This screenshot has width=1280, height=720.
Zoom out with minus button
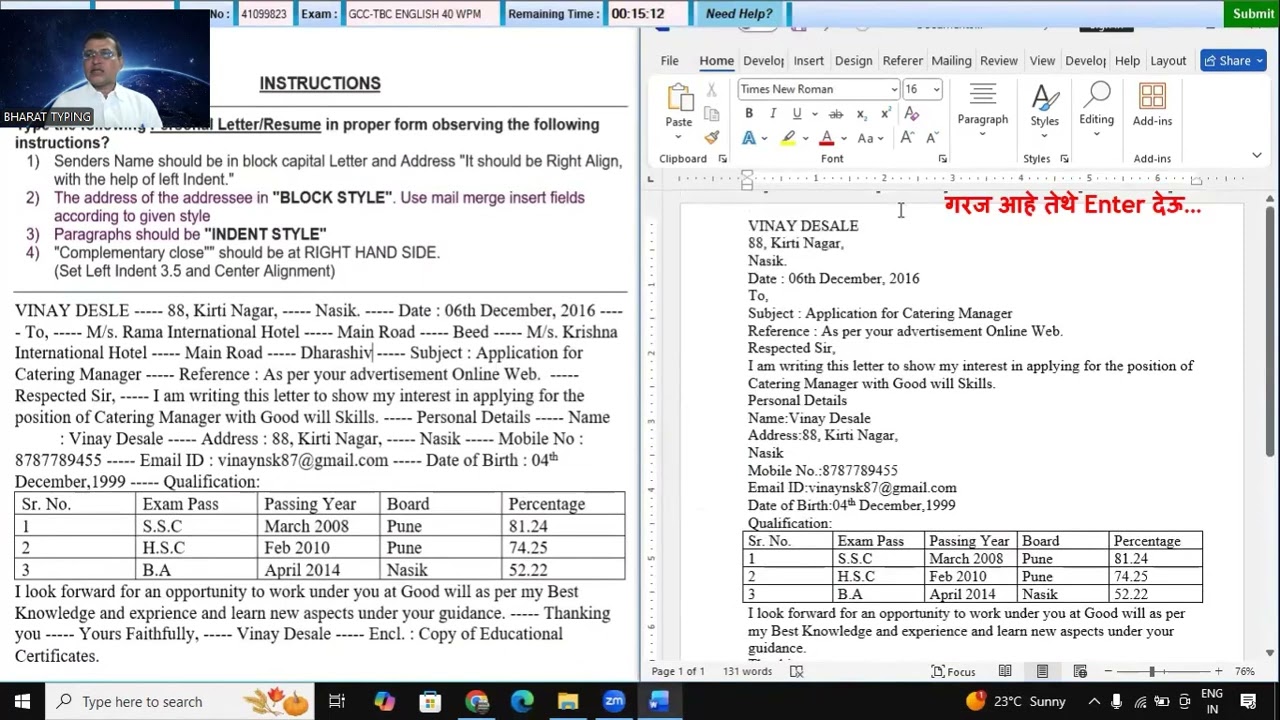click(x=1108, y=671)
